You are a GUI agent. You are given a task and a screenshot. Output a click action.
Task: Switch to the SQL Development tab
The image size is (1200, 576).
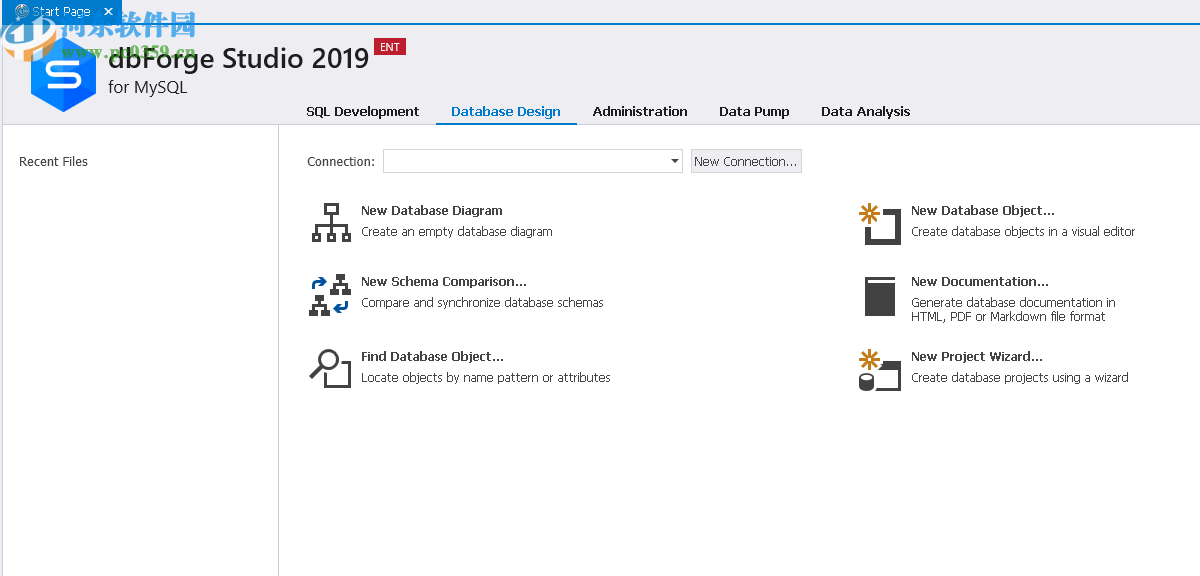(362, 111)
